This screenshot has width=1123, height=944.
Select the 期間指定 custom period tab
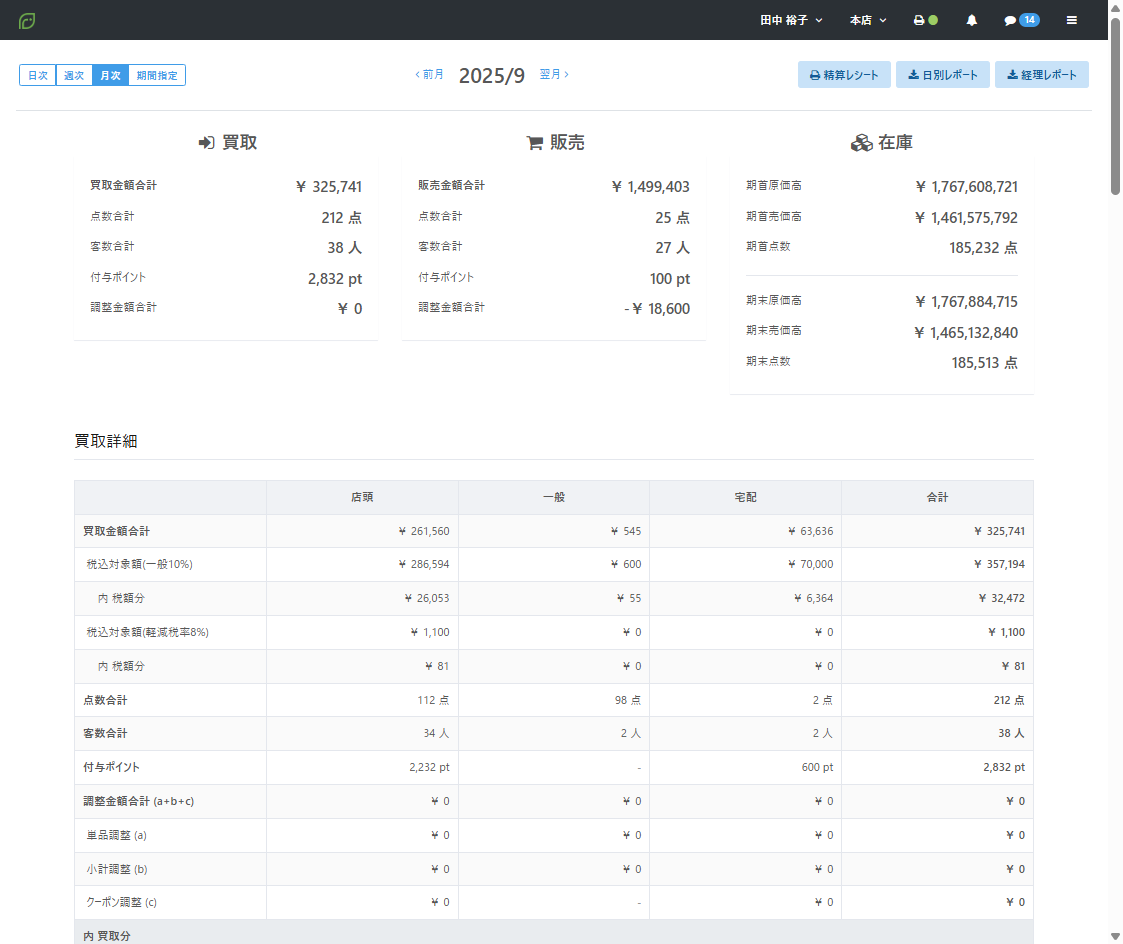(x=157, y=75)
